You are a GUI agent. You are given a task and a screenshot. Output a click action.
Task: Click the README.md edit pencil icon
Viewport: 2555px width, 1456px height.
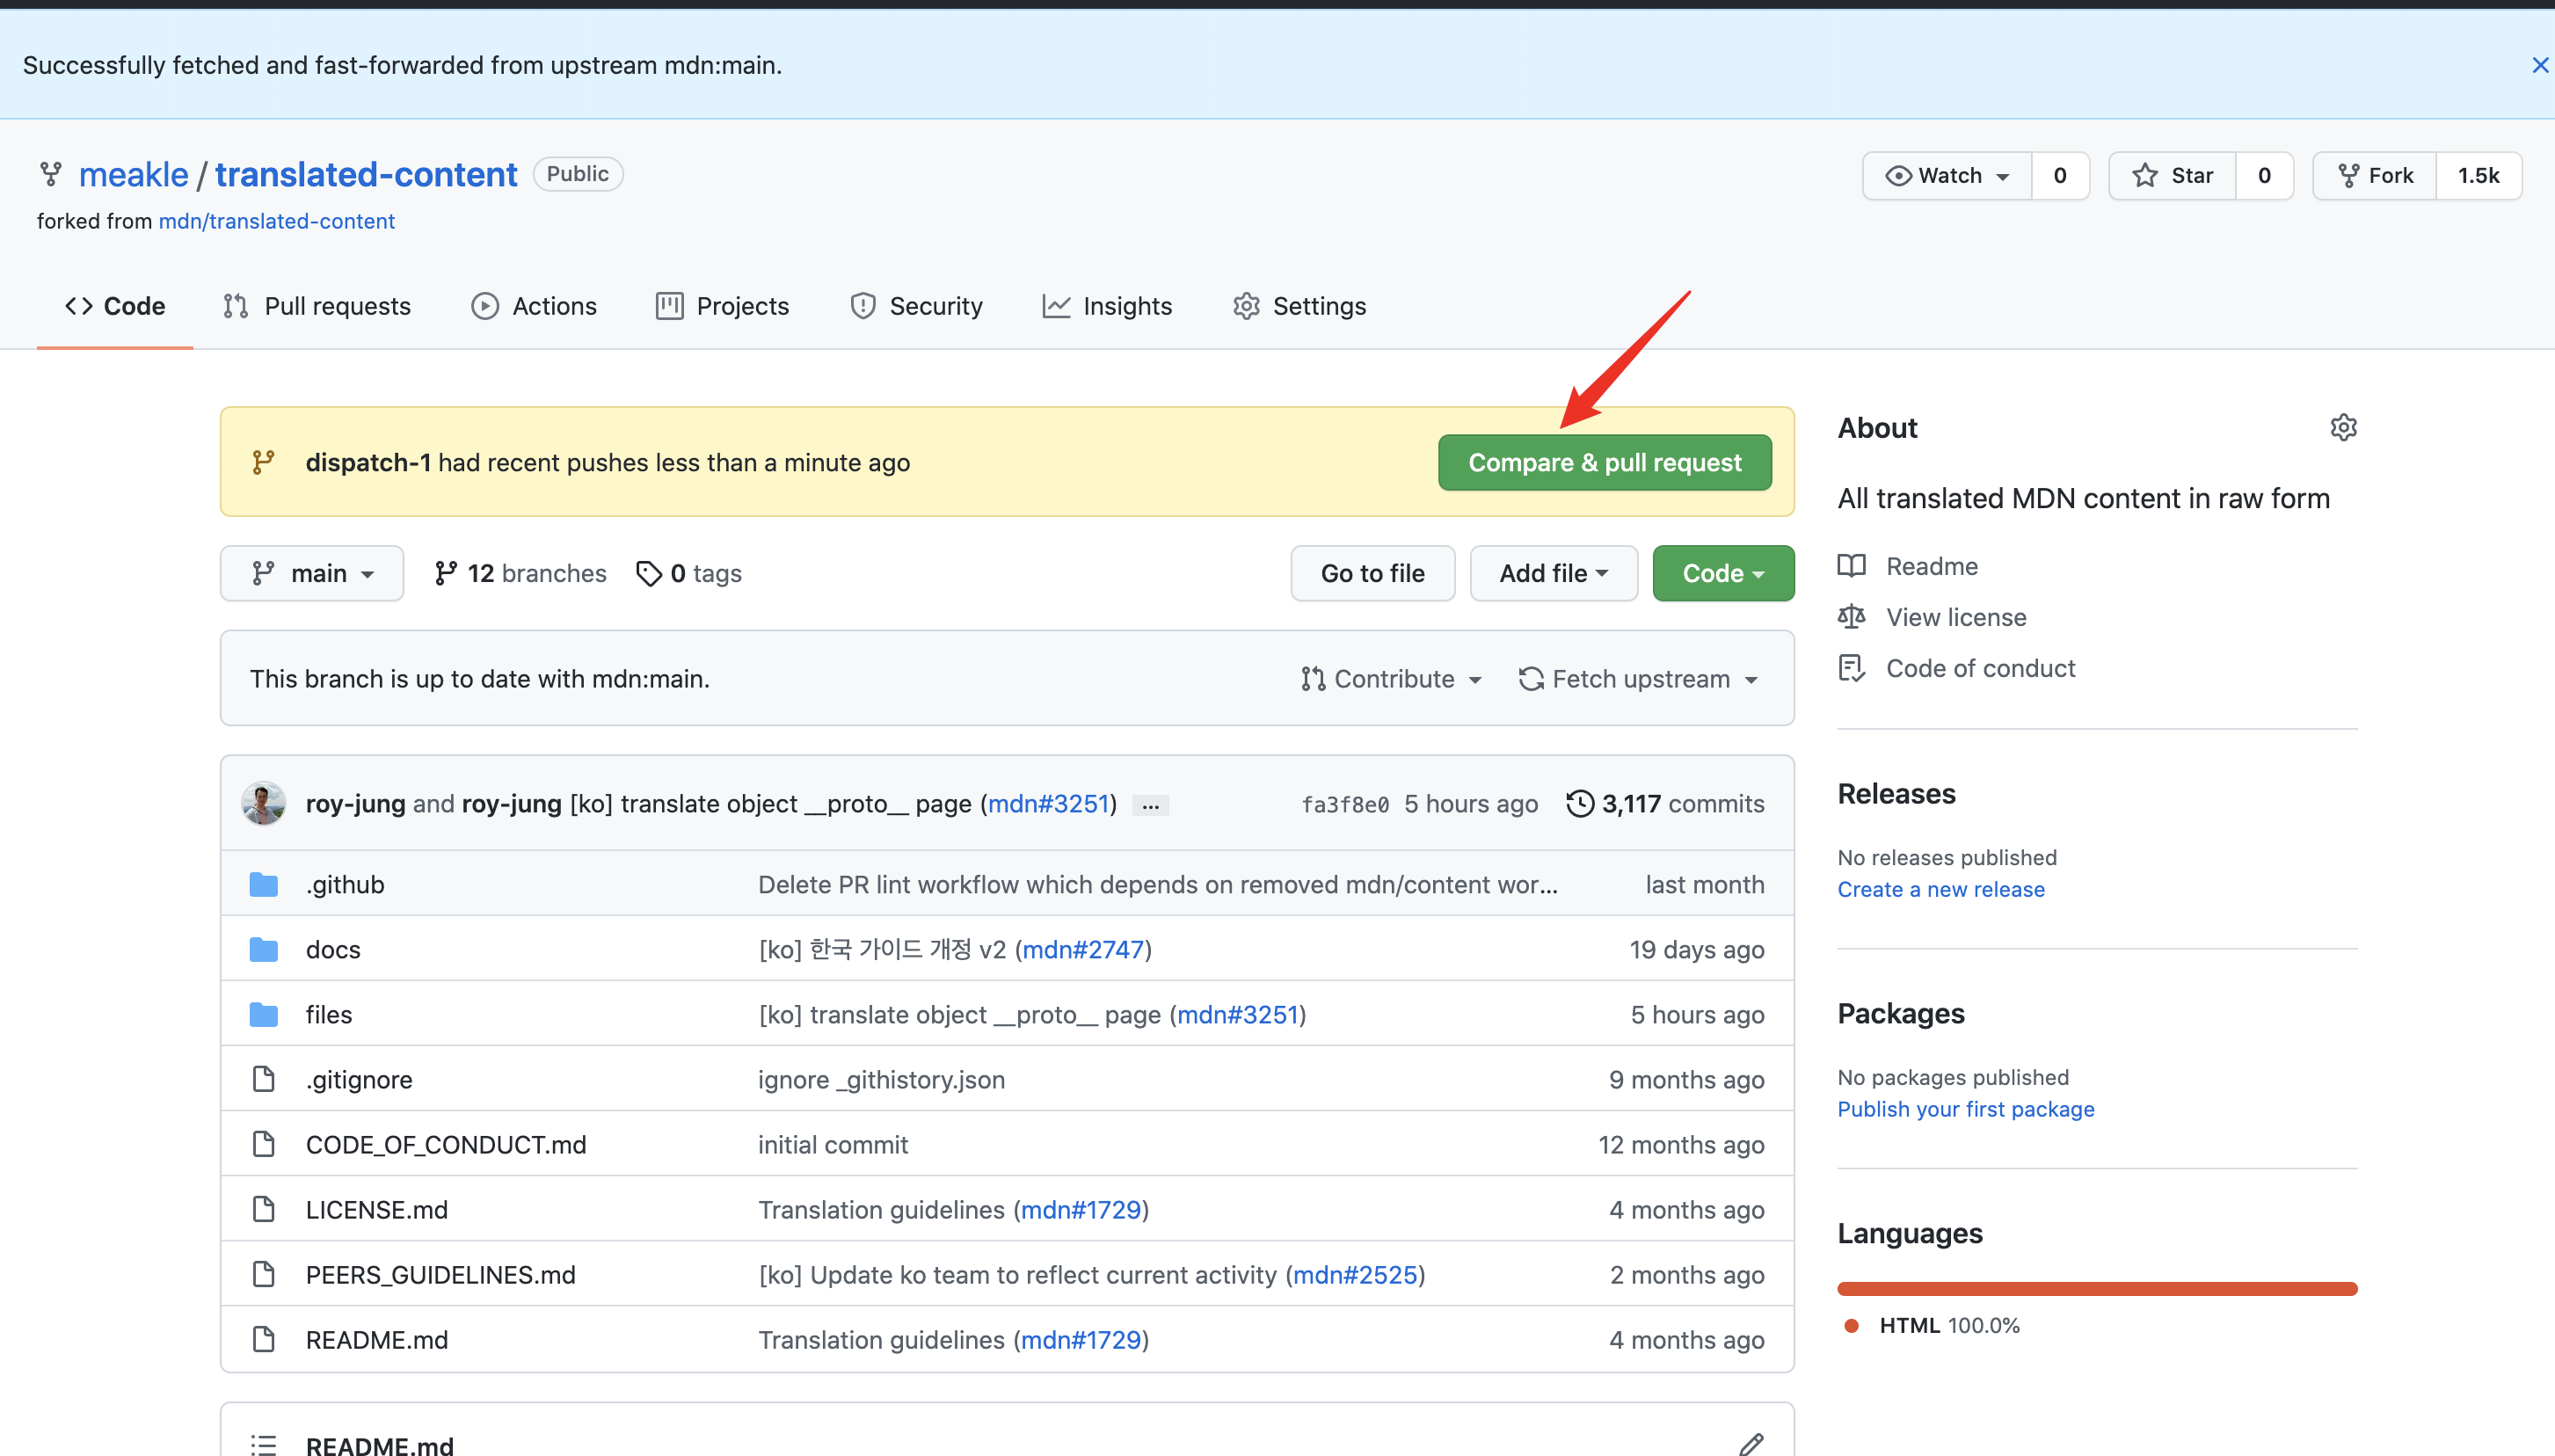pyautogui.click(x=1750, y=1444)
